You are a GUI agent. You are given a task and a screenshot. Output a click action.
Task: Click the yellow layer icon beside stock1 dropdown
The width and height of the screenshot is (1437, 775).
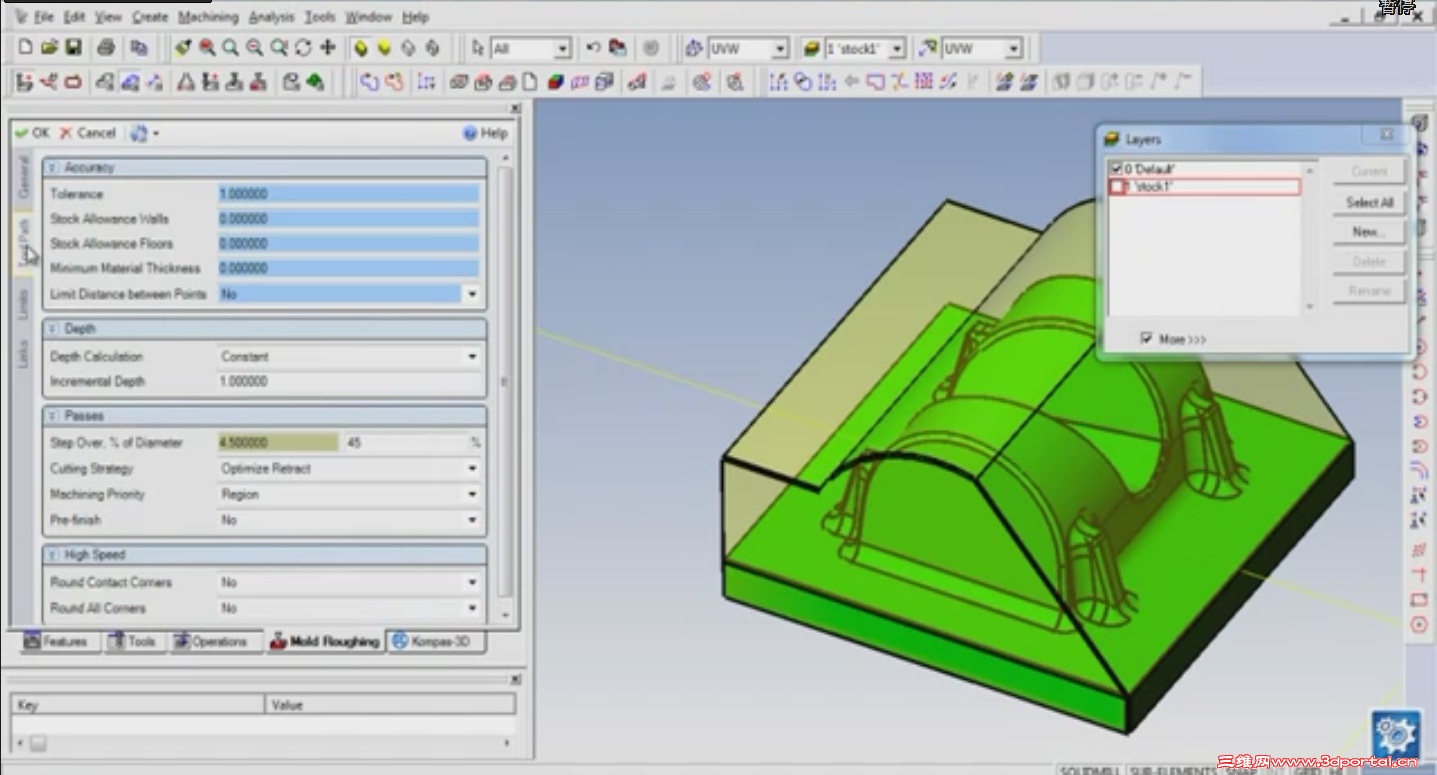point(812,48)
